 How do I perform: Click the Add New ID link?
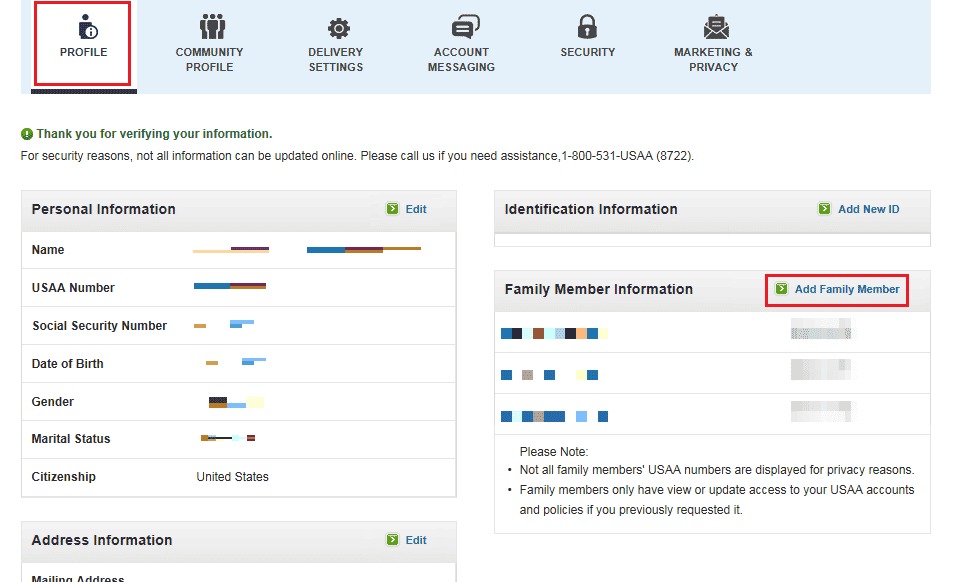coord(868,209)
